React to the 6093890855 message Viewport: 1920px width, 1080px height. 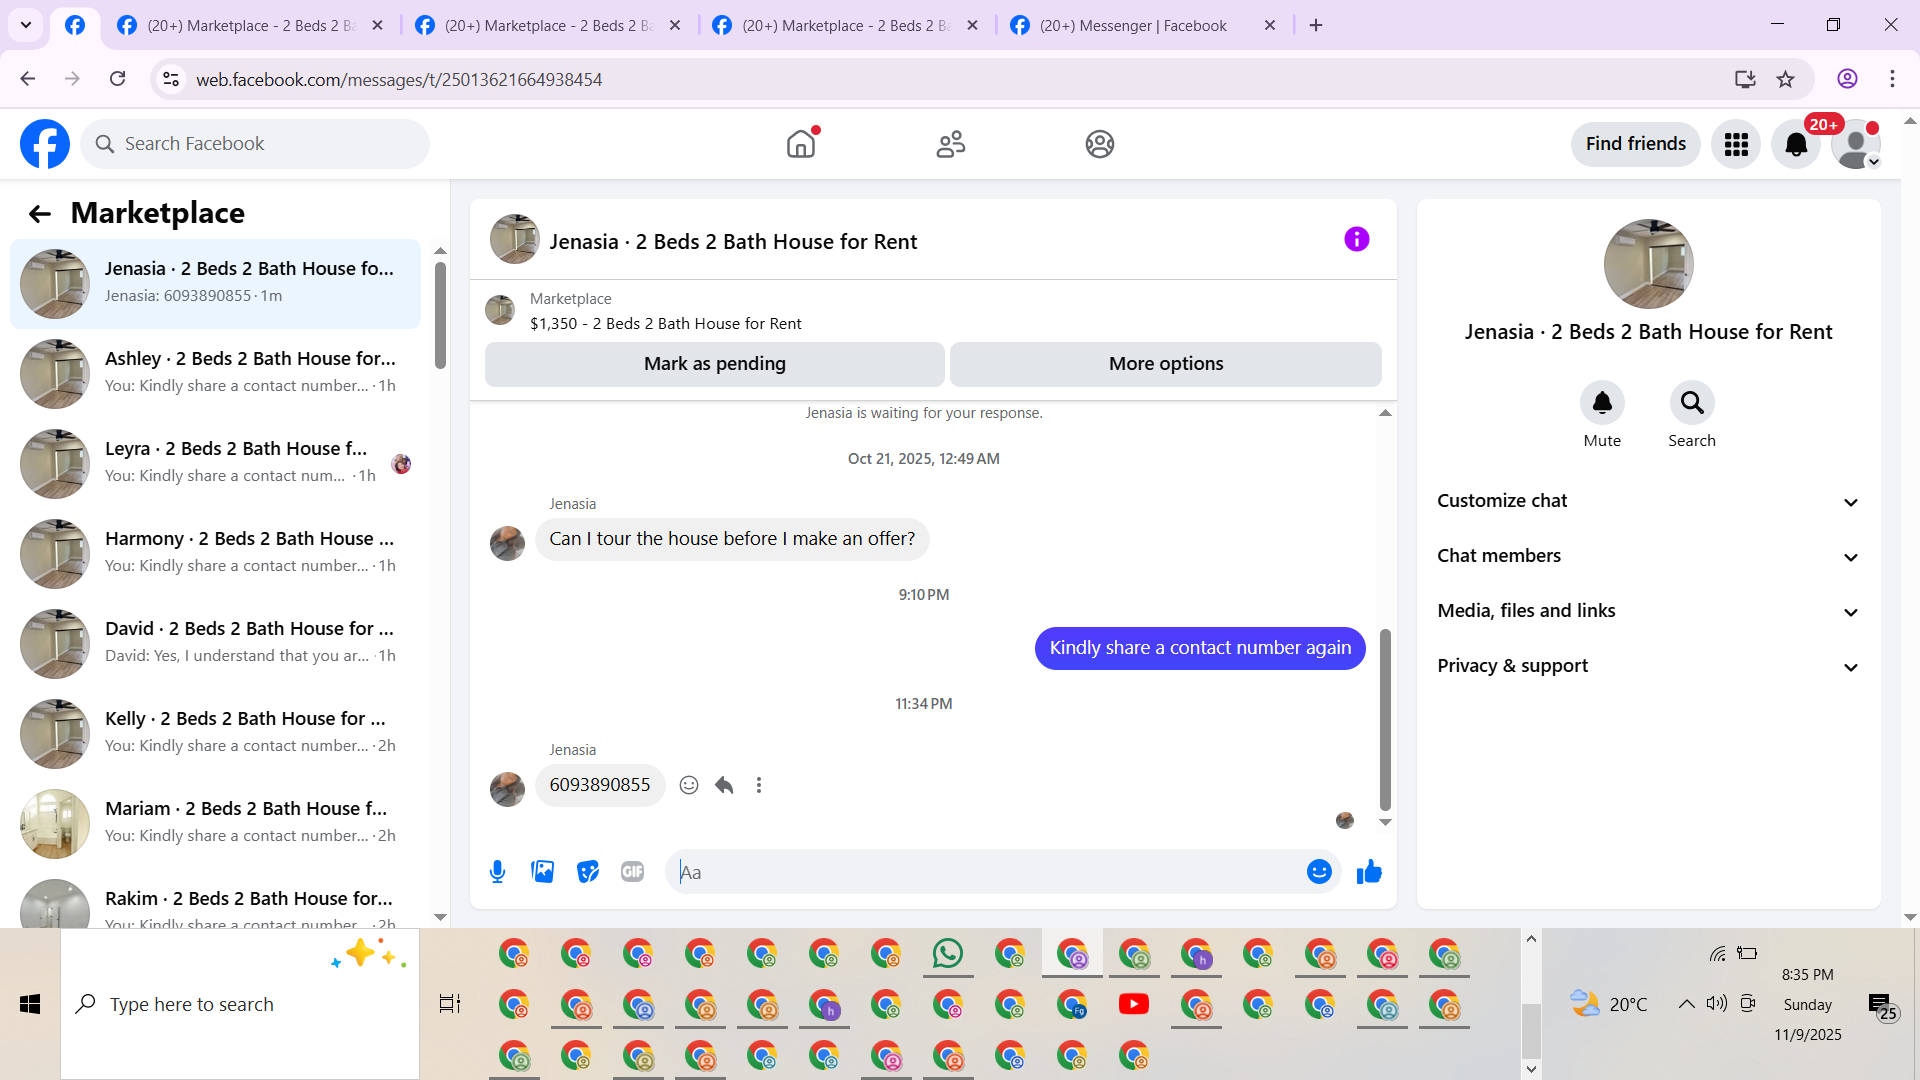pyautogui.click(x=689, y=785)
